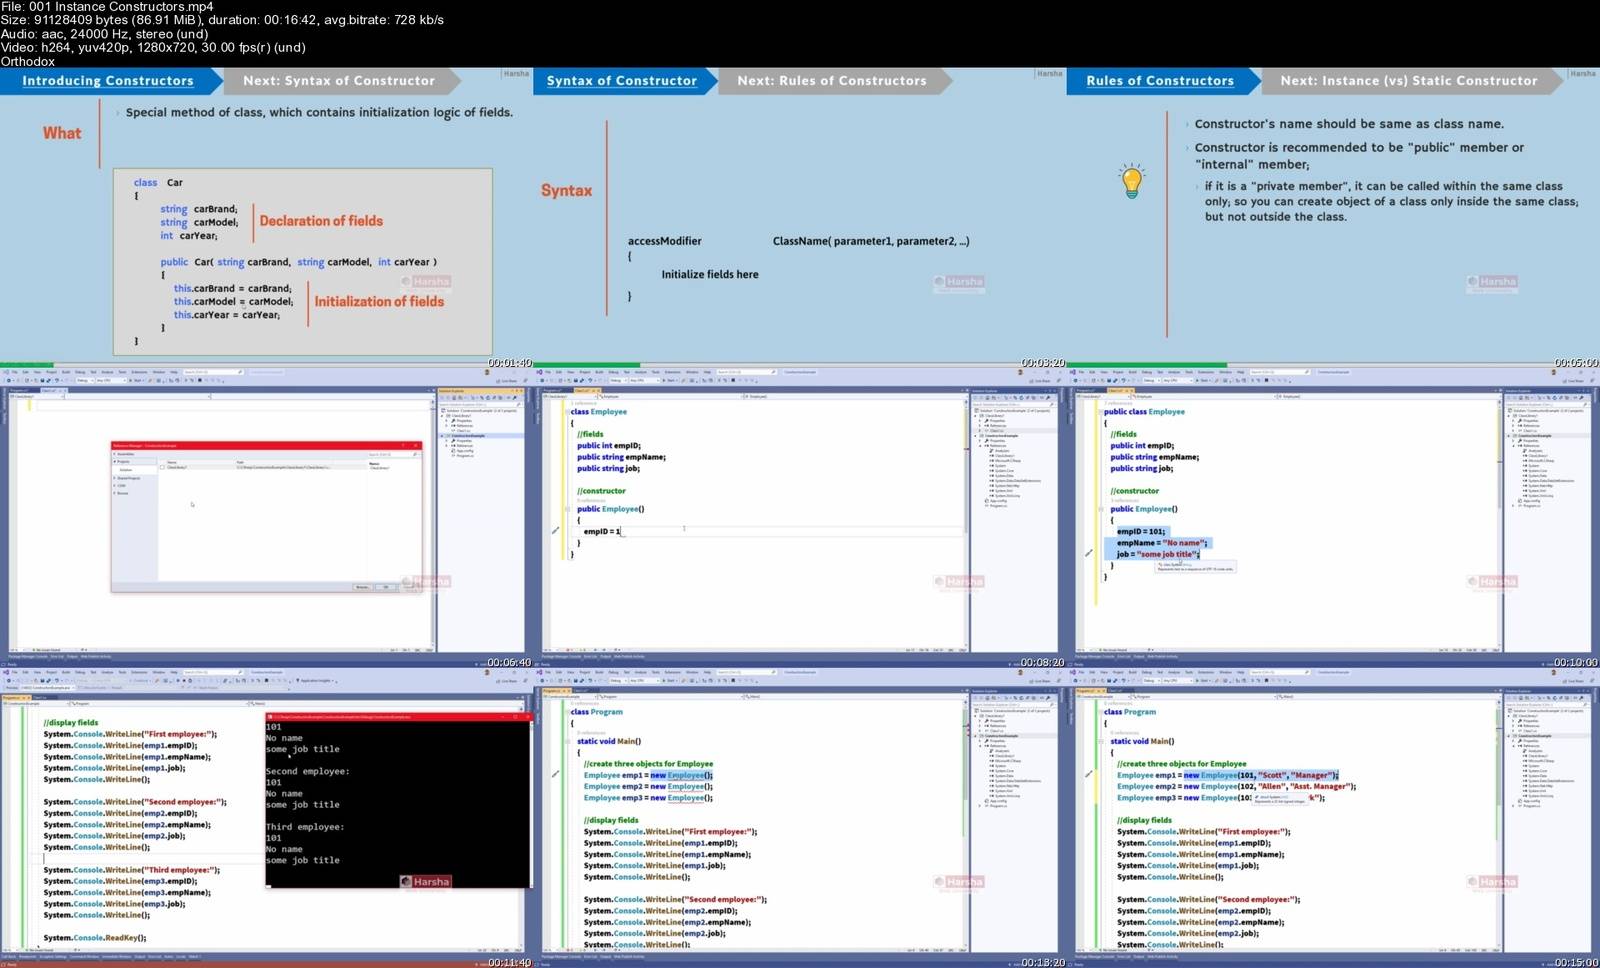
Task: Click 'System.Console.ReadKey();' code line
Action: pos(95,938)
